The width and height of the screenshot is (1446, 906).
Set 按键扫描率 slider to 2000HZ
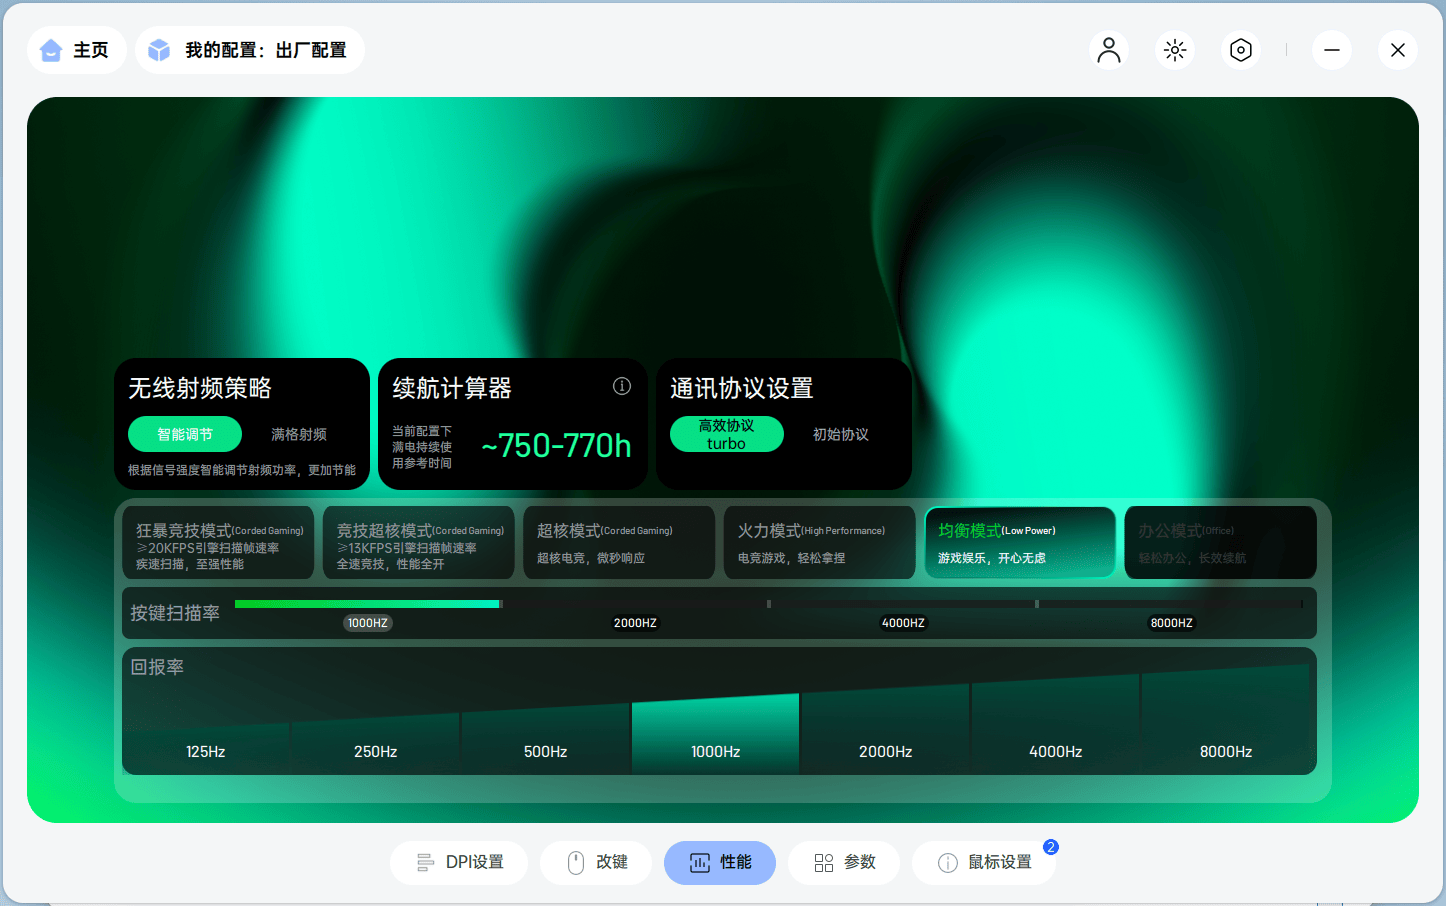tap(635, 603)
